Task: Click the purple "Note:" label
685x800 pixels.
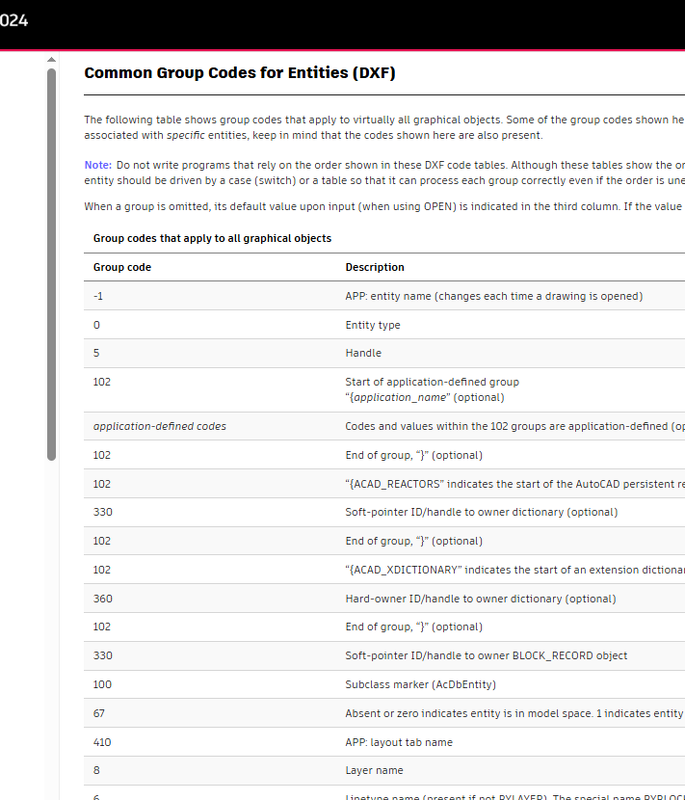Action: click(x=98, y=164)
